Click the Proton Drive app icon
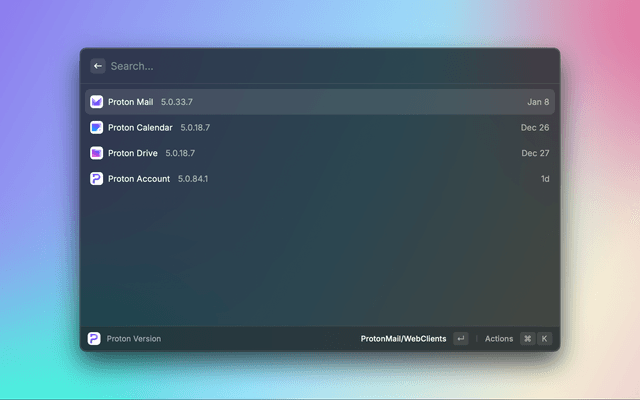Screen dimensions: 640x400 click(96, 153)
